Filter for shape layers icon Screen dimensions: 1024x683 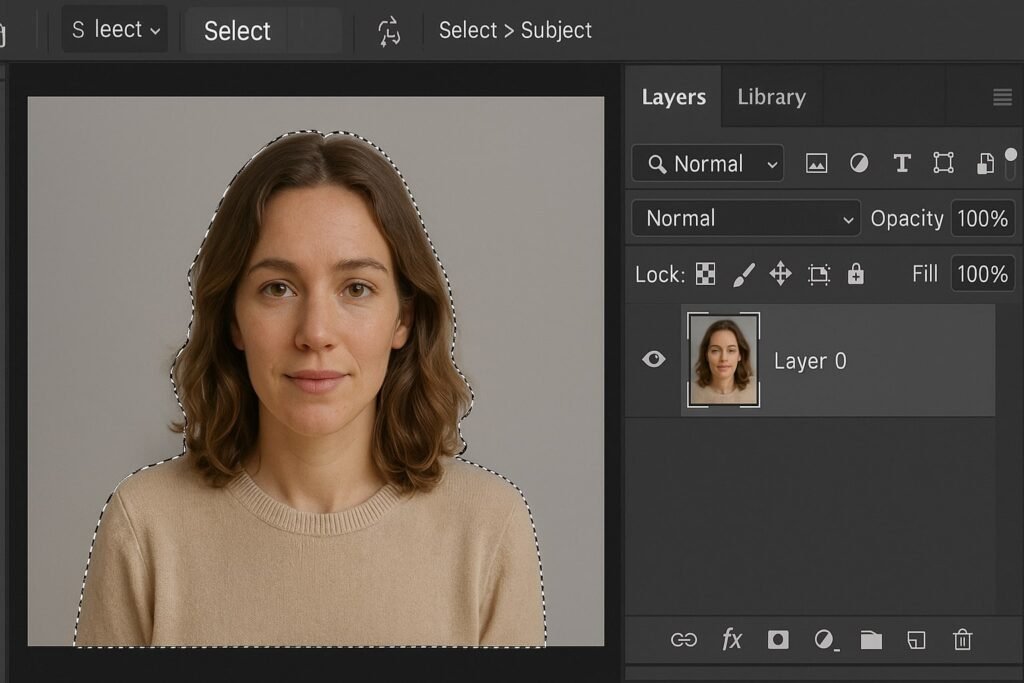pyautogui.click(x=944, y=163)
